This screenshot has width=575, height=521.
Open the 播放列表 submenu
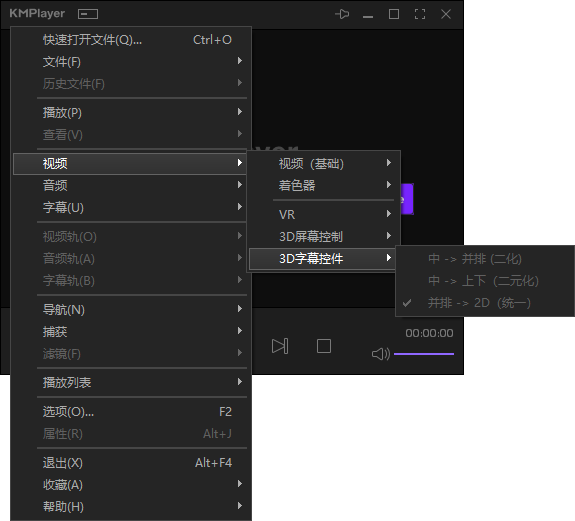coord(132,382)
